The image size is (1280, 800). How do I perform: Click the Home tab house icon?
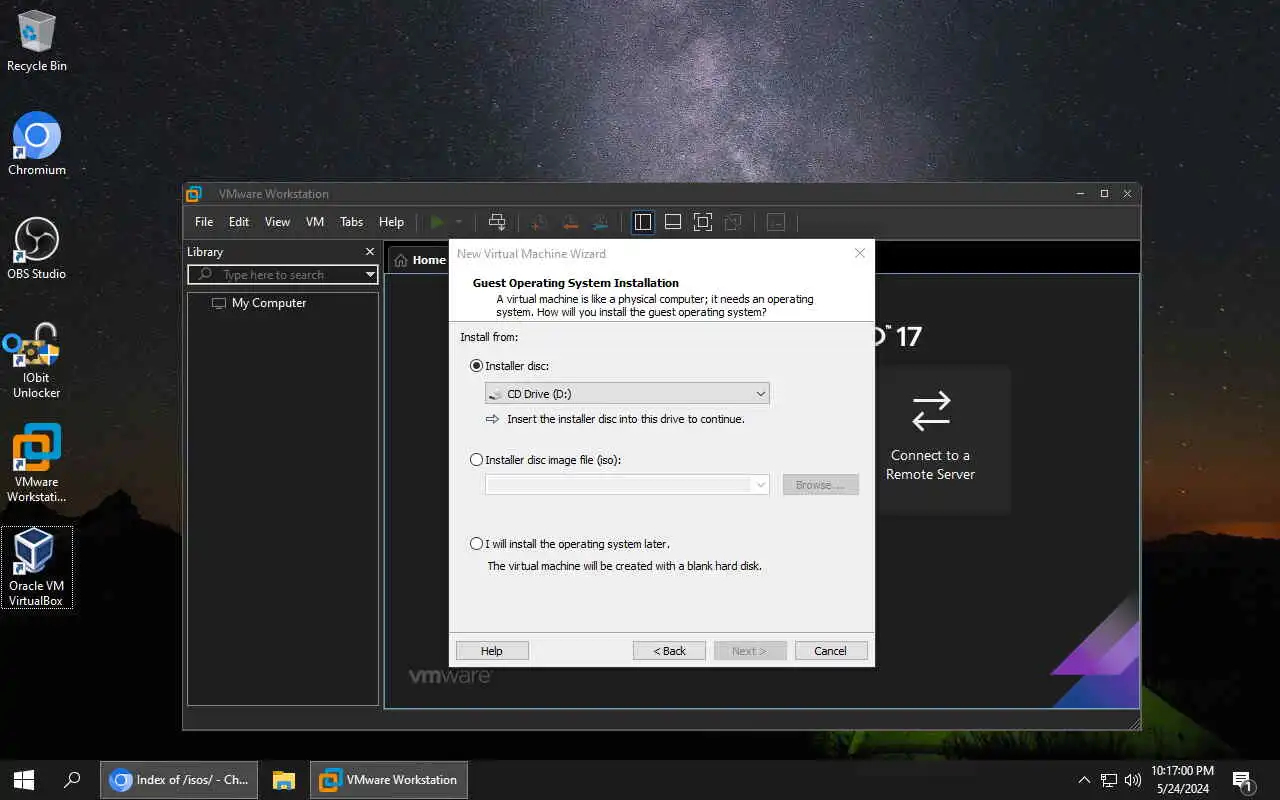click(x=401, y=260)
